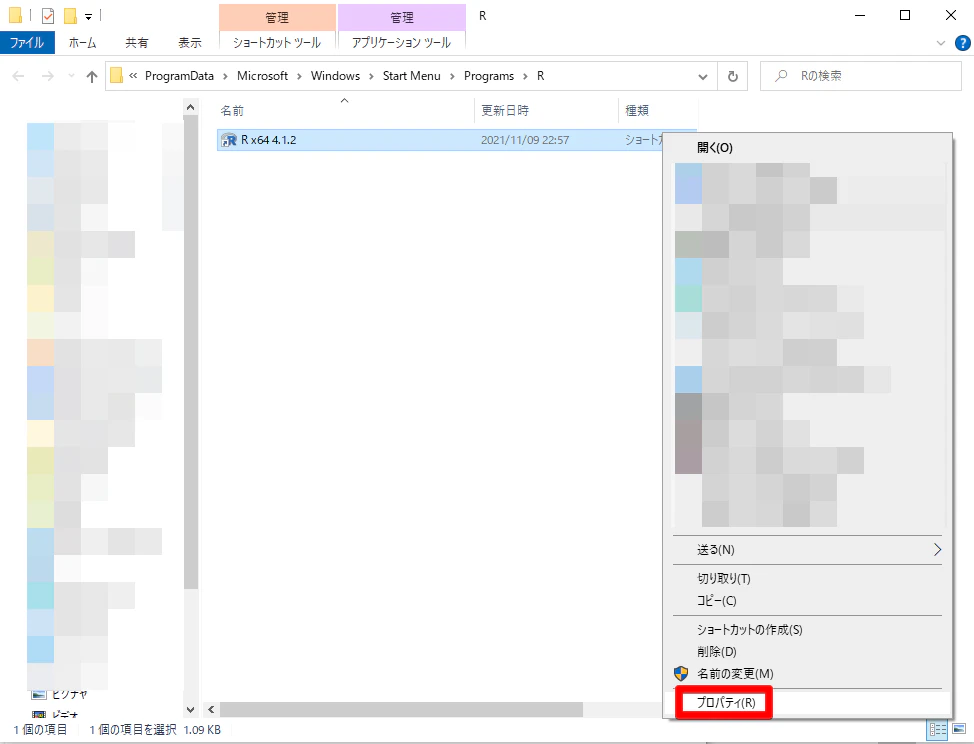Switch to the ホーム ribbon tab
Viewport: 974px width, 744px height.
tap(82, 42)
